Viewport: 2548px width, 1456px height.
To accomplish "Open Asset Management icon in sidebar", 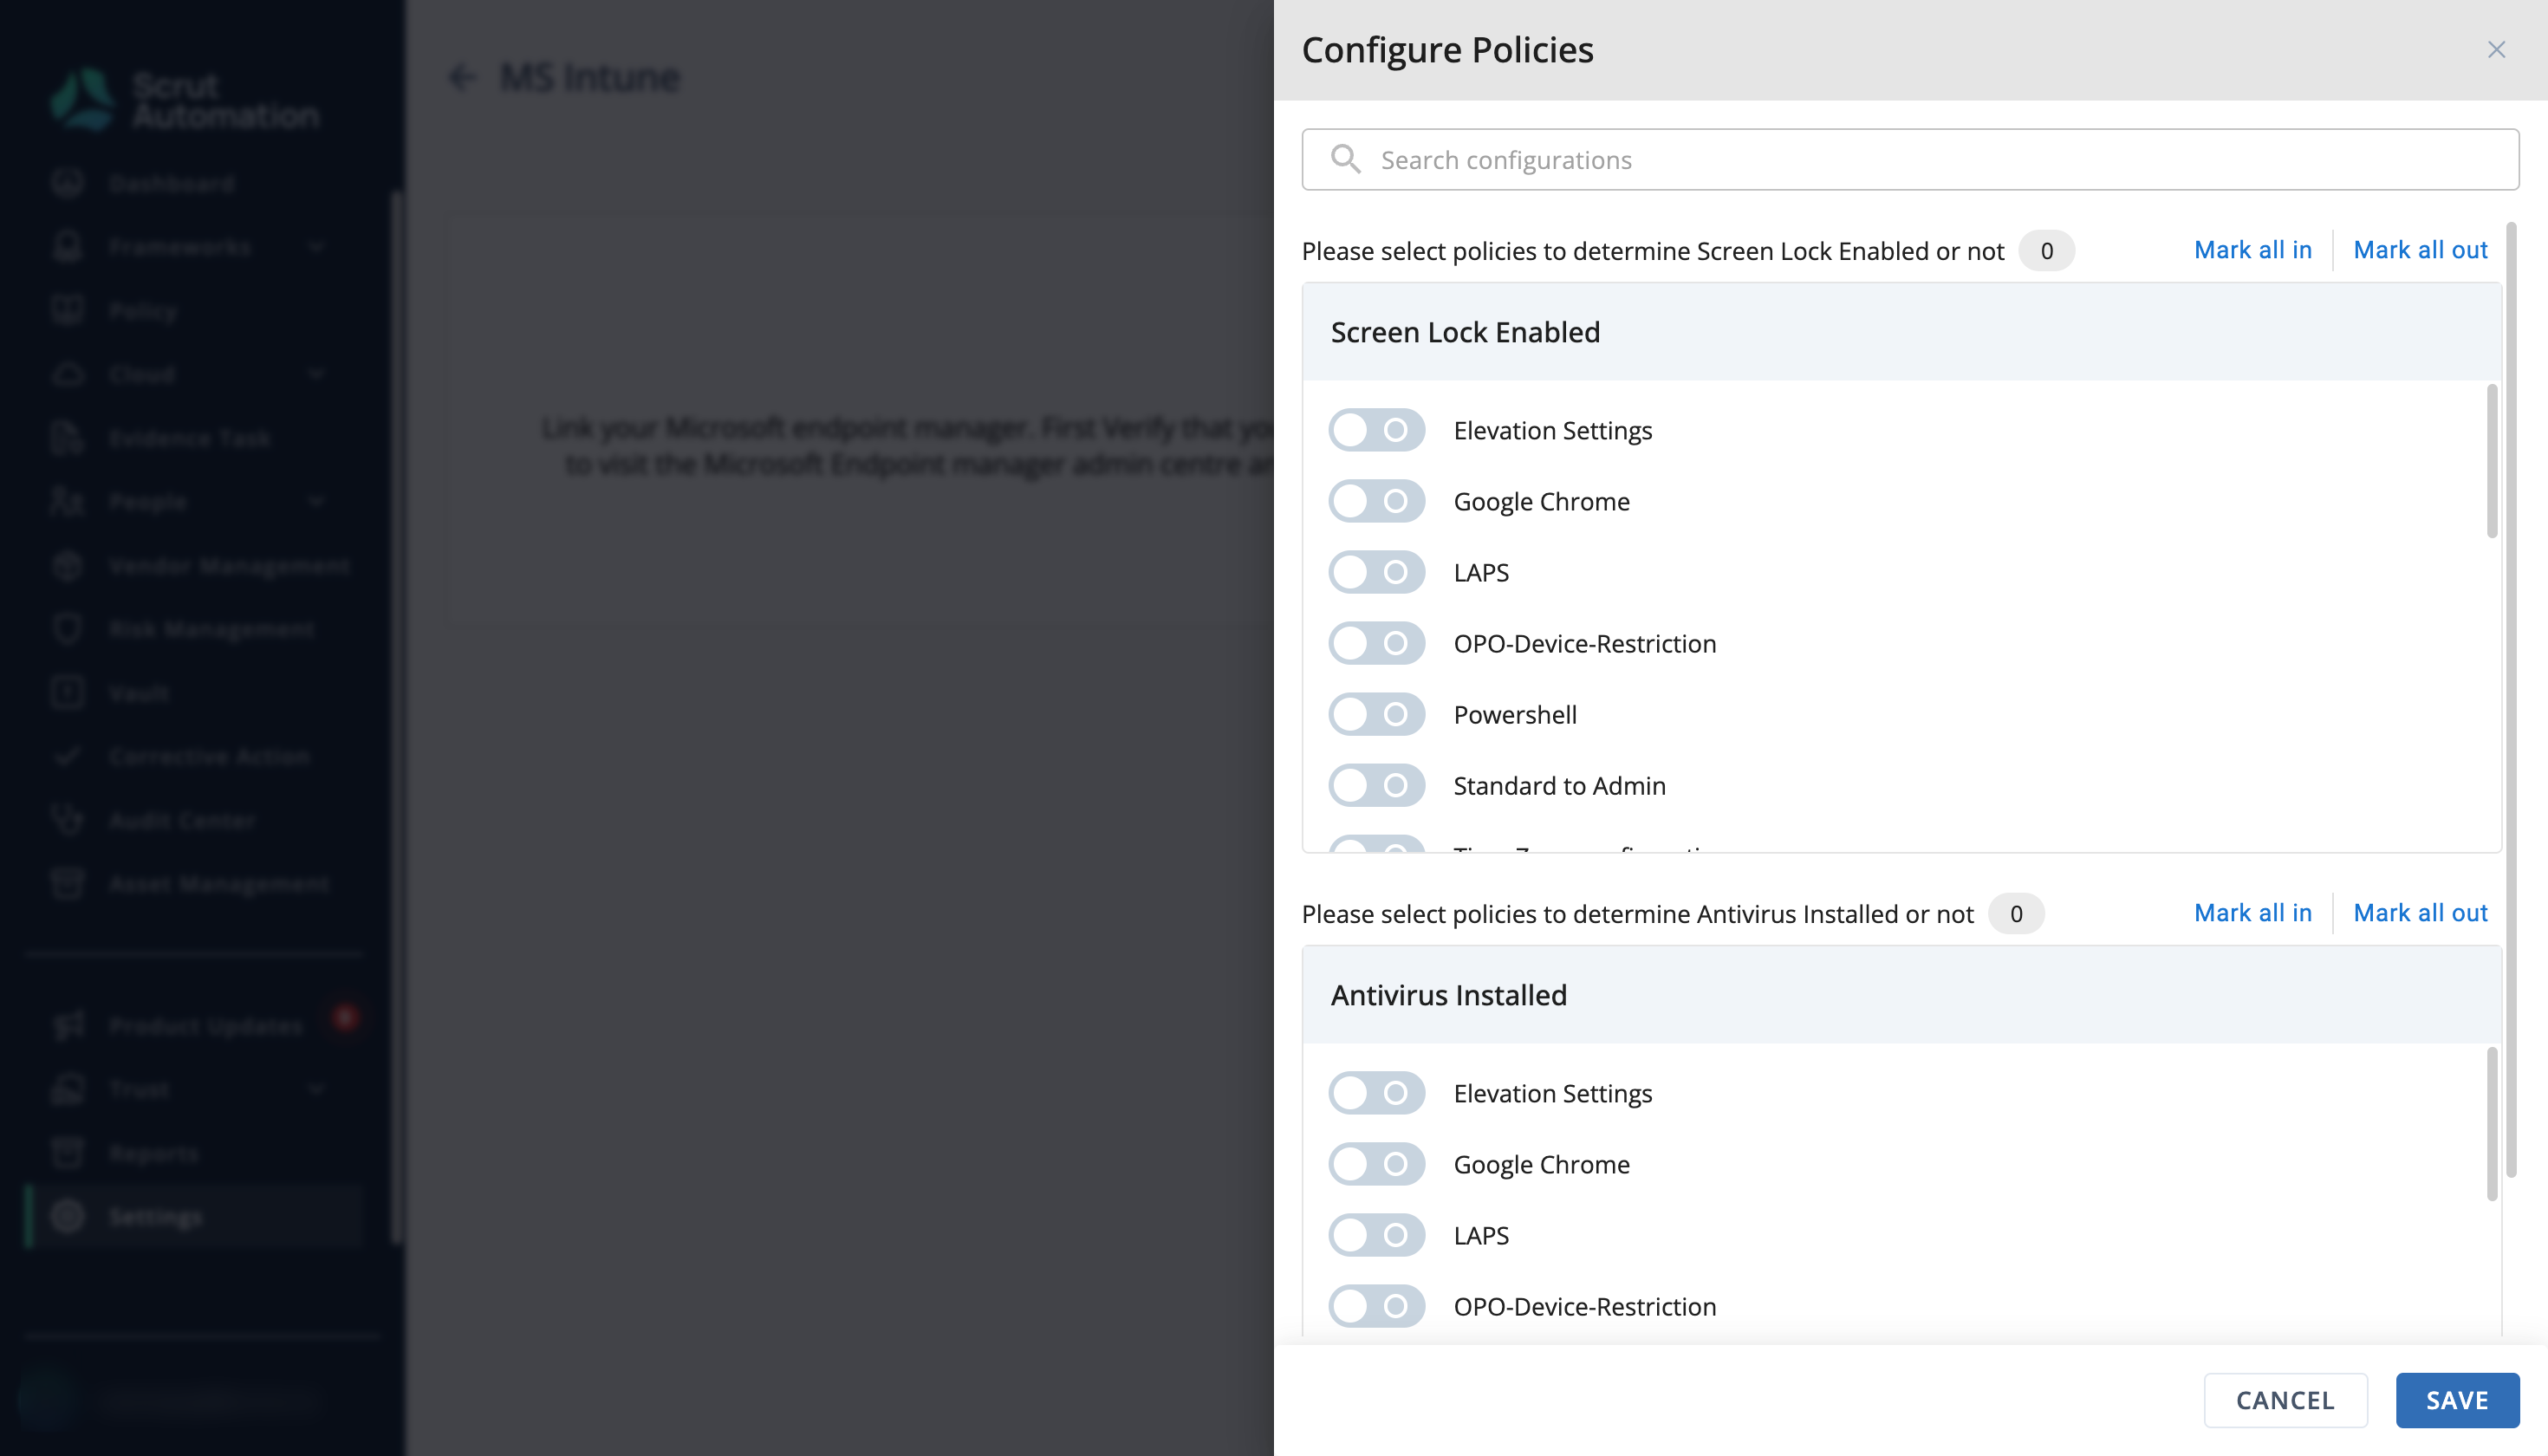I will coord(68,884).
